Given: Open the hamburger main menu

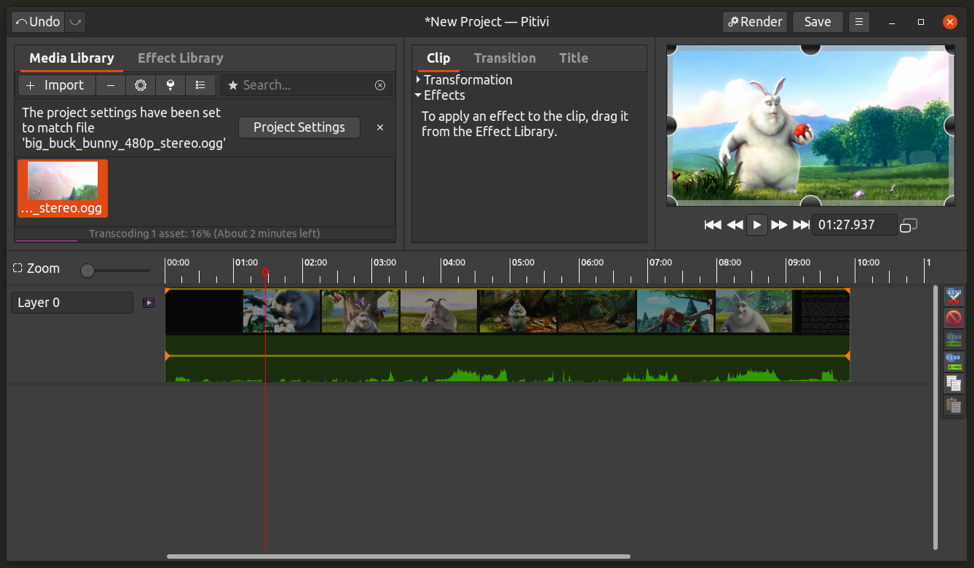Looking at the screenshot, I should point(859,22).
